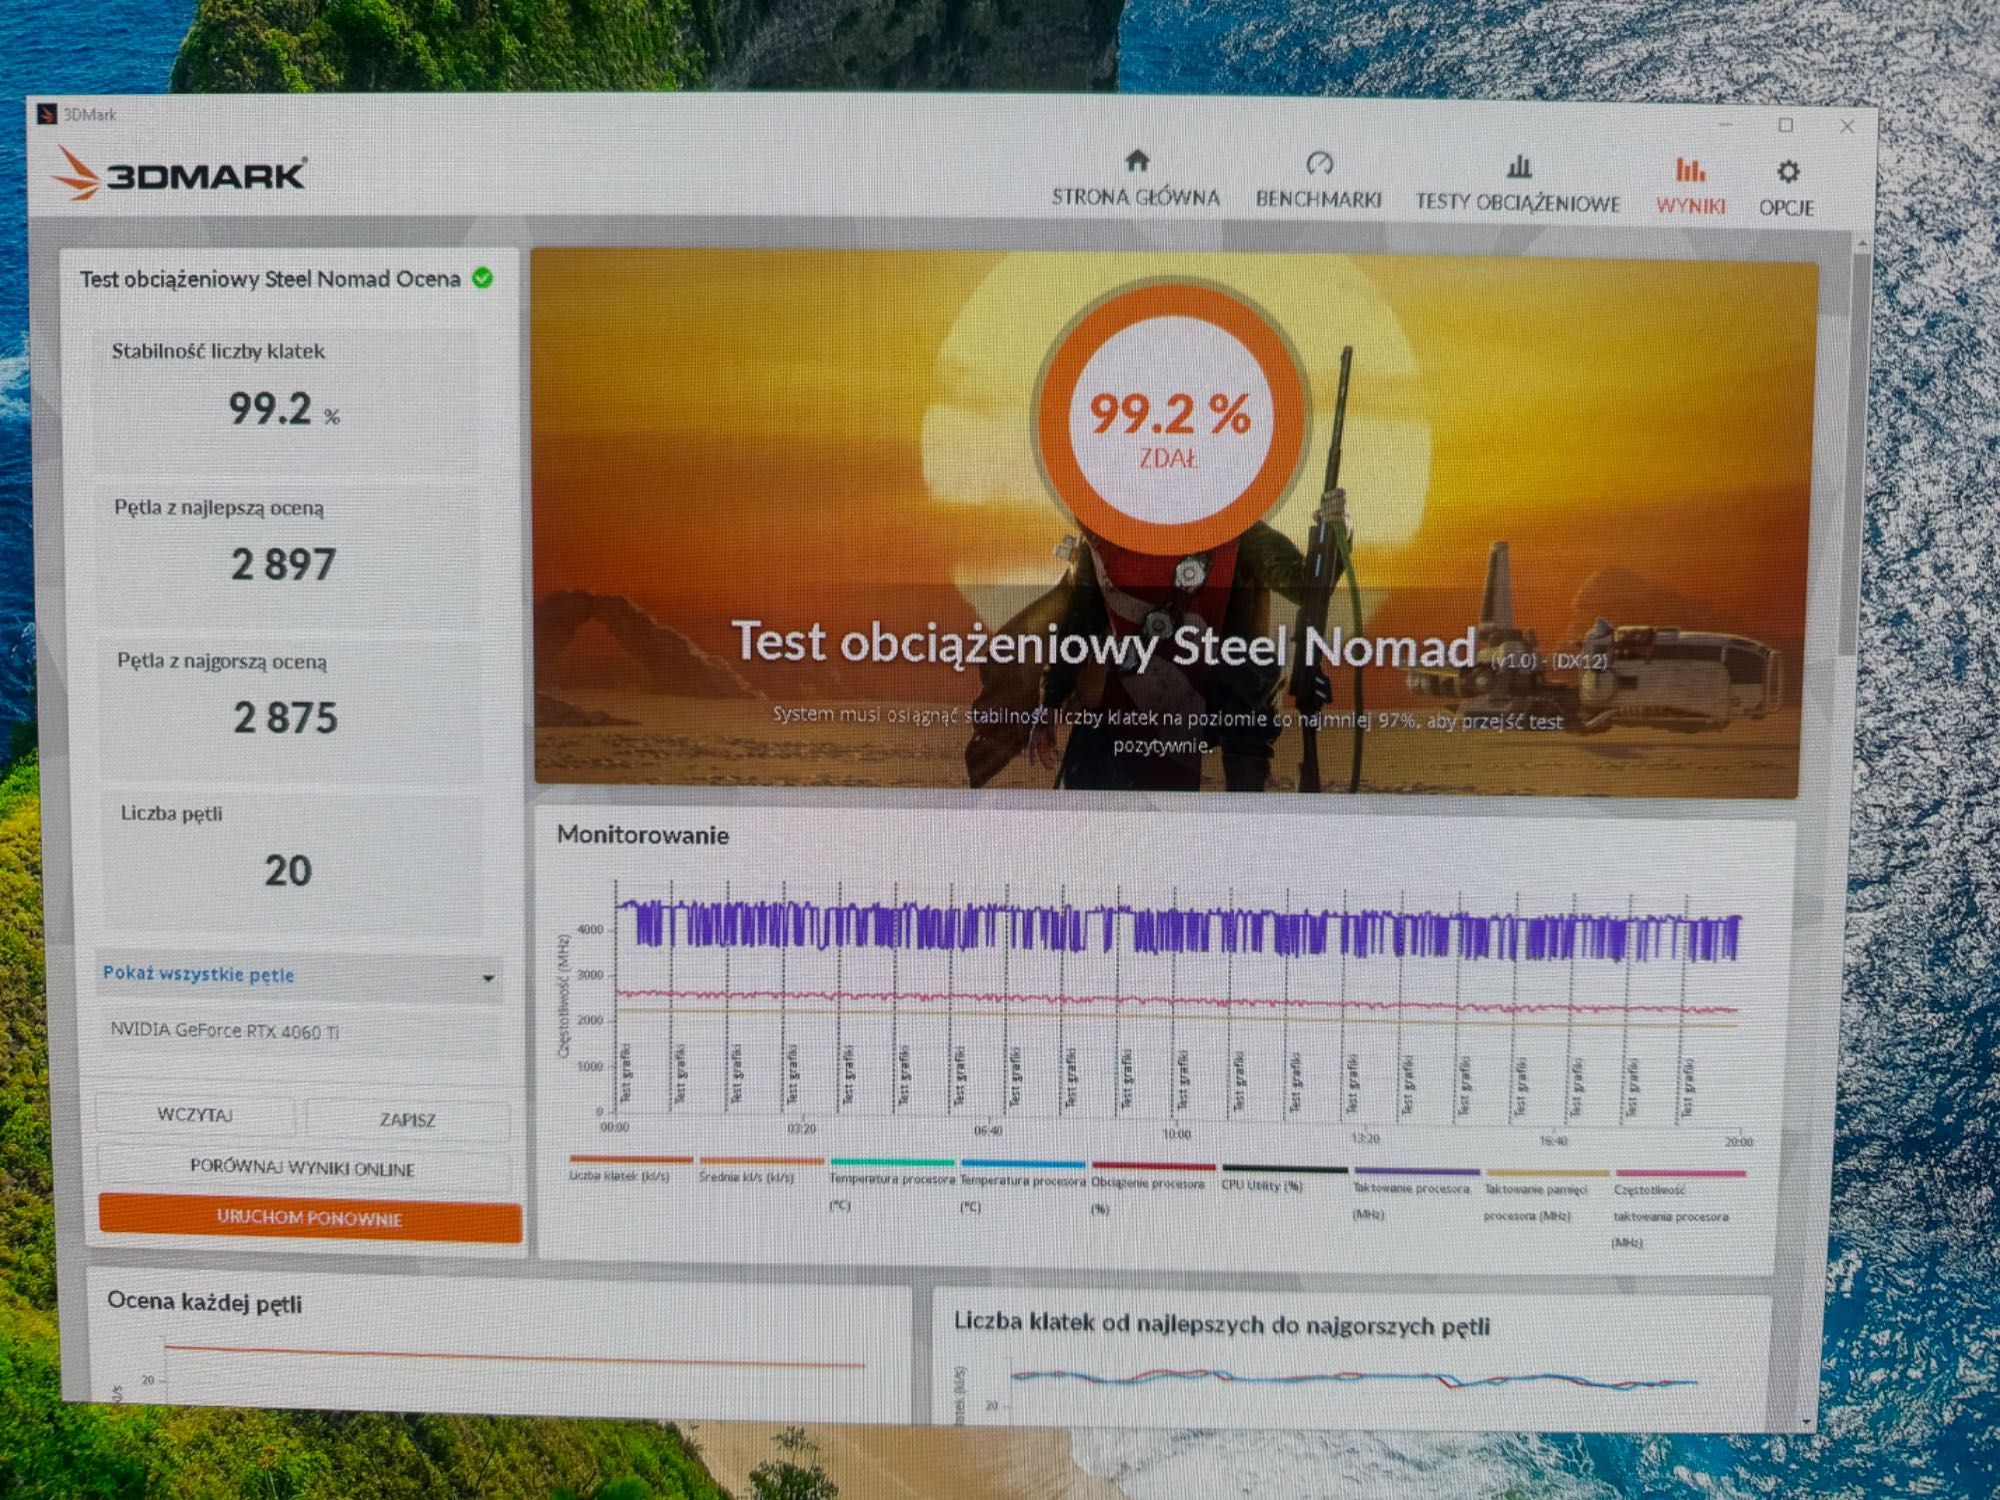2000x1500 pixels.
Task: Click the STRONA GŁÓWNA label
Action: 1136,197
